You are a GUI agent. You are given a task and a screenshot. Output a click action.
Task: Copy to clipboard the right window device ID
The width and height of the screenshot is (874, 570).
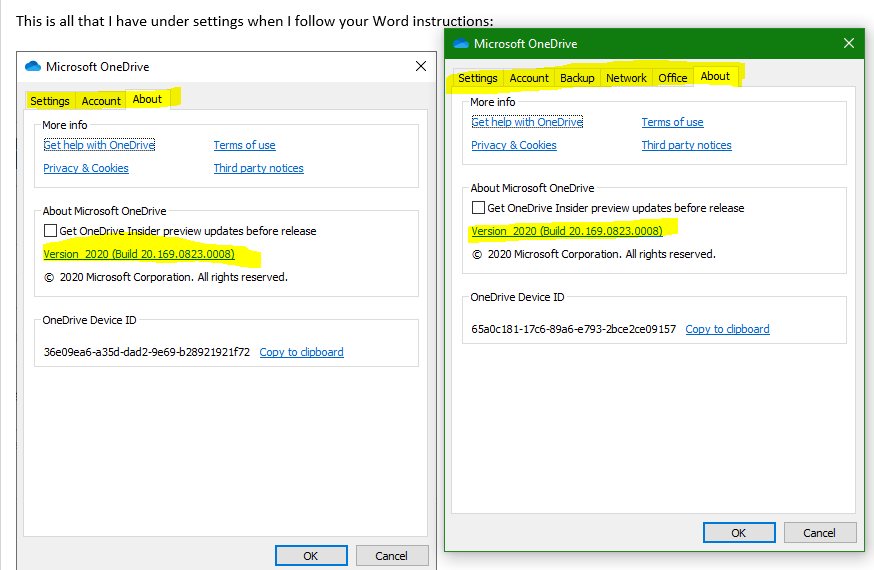click(727, 329)
